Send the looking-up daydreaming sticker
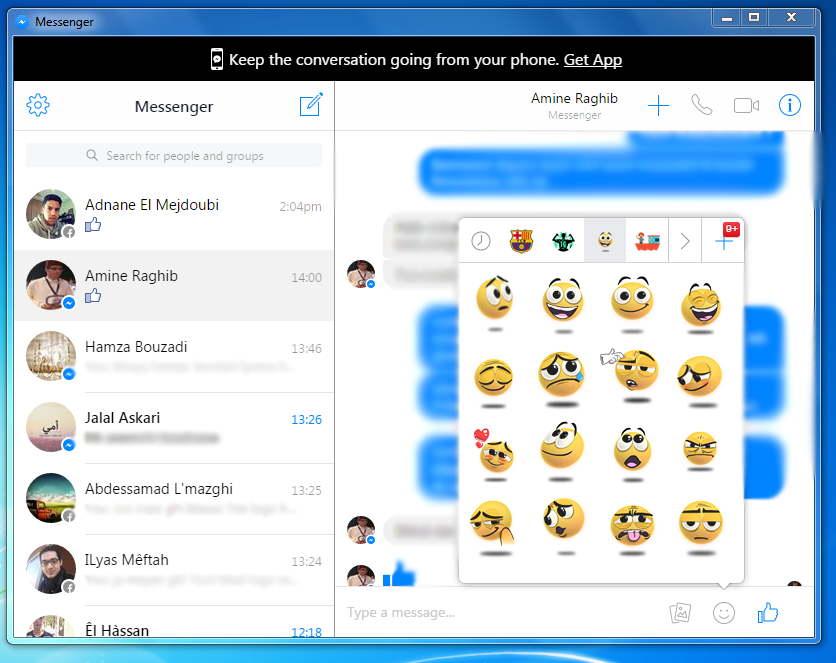 click(562, 449)
